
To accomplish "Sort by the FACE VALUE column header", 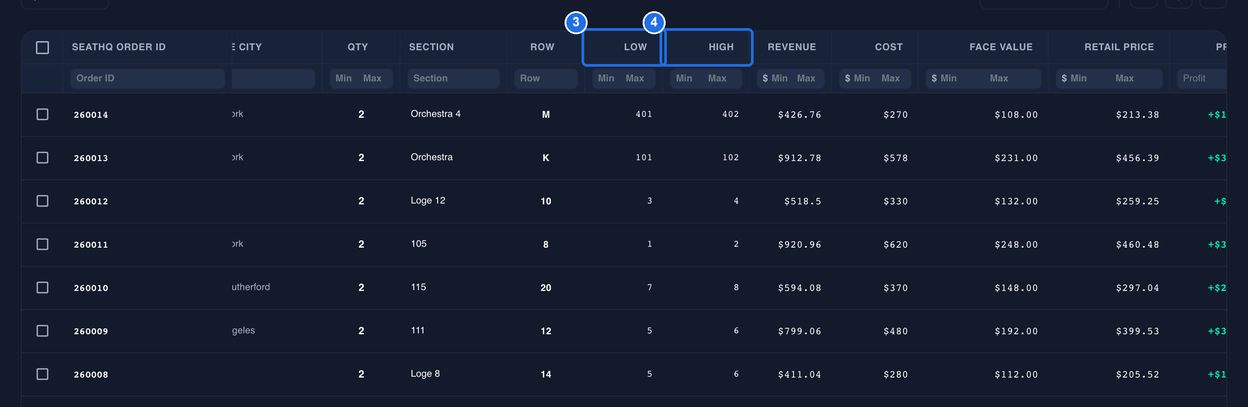I will click(1001, 47).
